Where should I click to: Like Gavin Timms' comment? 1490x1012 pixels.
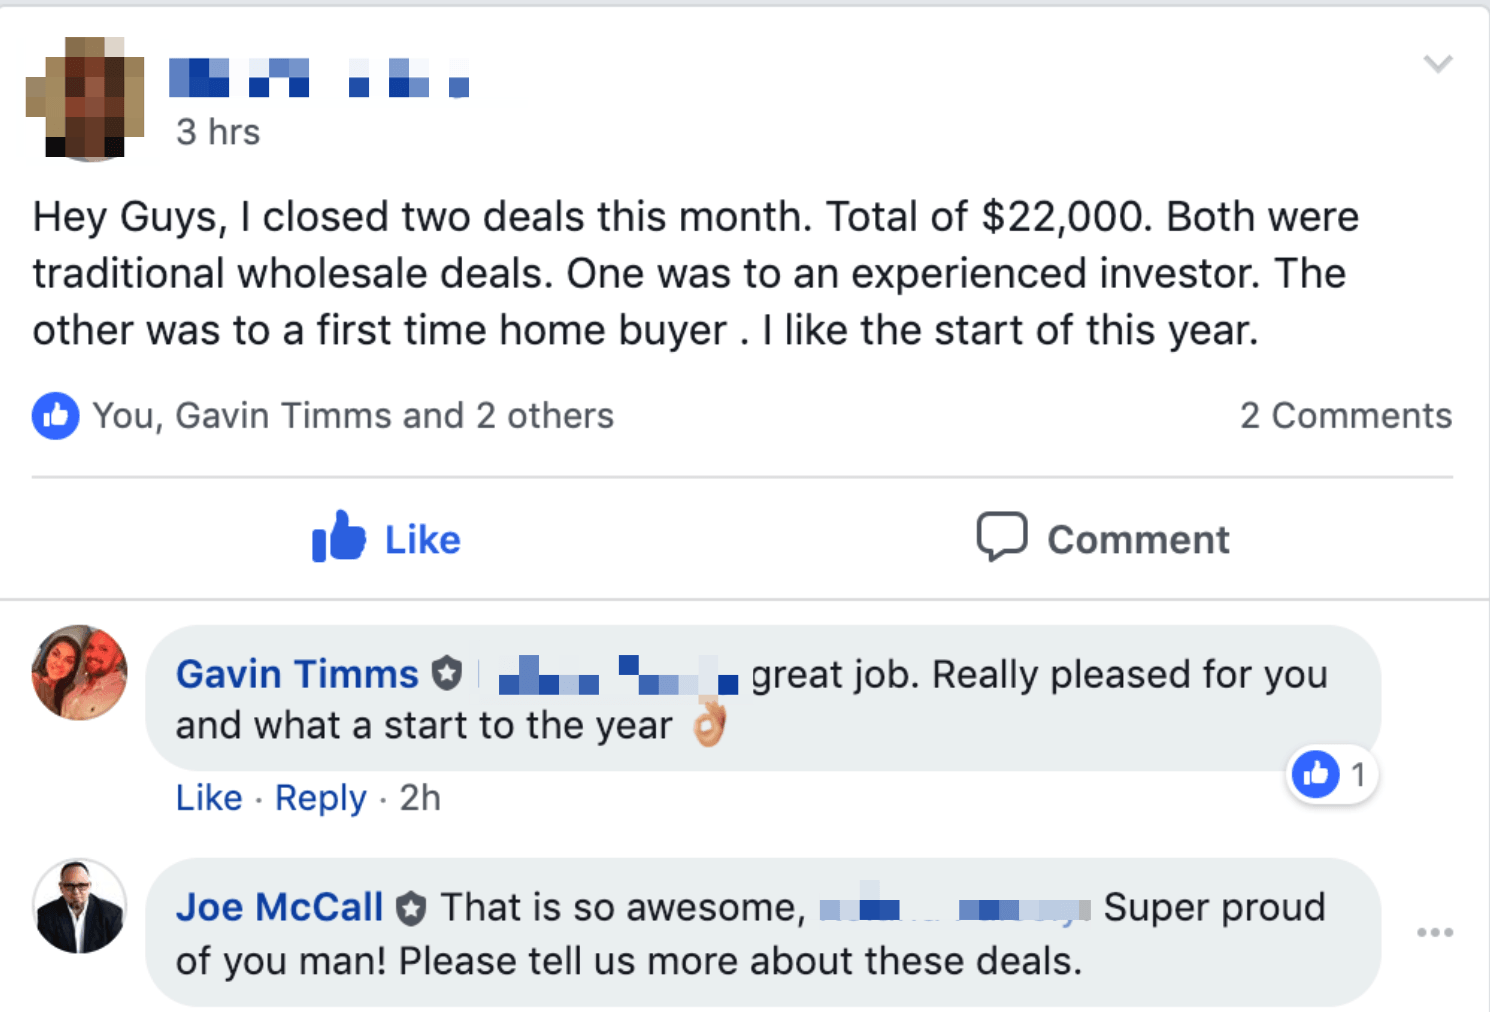209,798
